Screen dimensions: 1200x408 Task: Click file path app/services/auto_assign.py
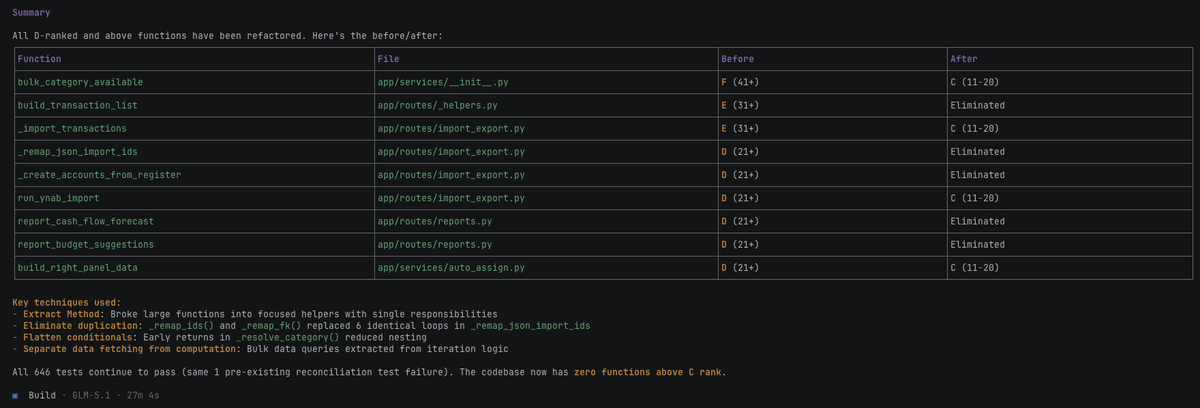coord(451,268)
